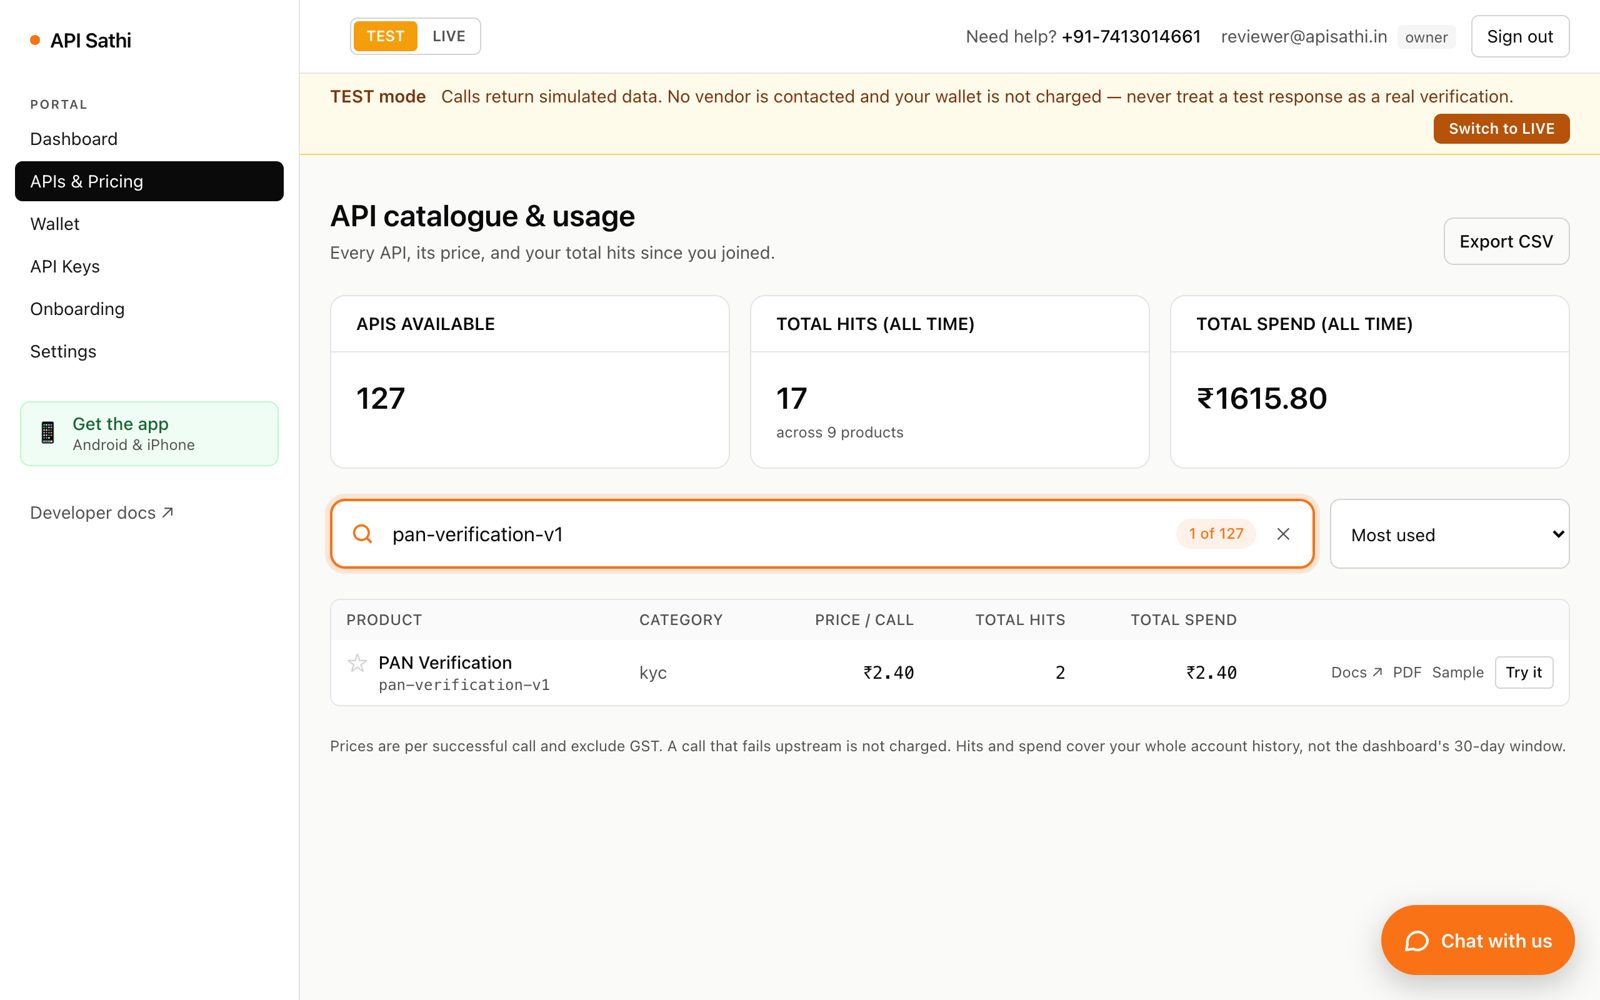Open the chat bubble icon
1600x1000 pixels.
tap(1417, 941)
